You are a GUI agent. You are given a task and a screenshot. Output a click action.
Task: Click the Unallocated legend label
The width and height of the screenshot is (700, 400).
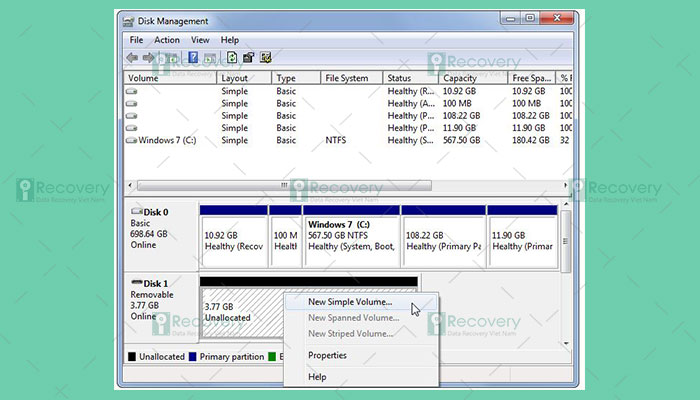[x=162, y=357]
